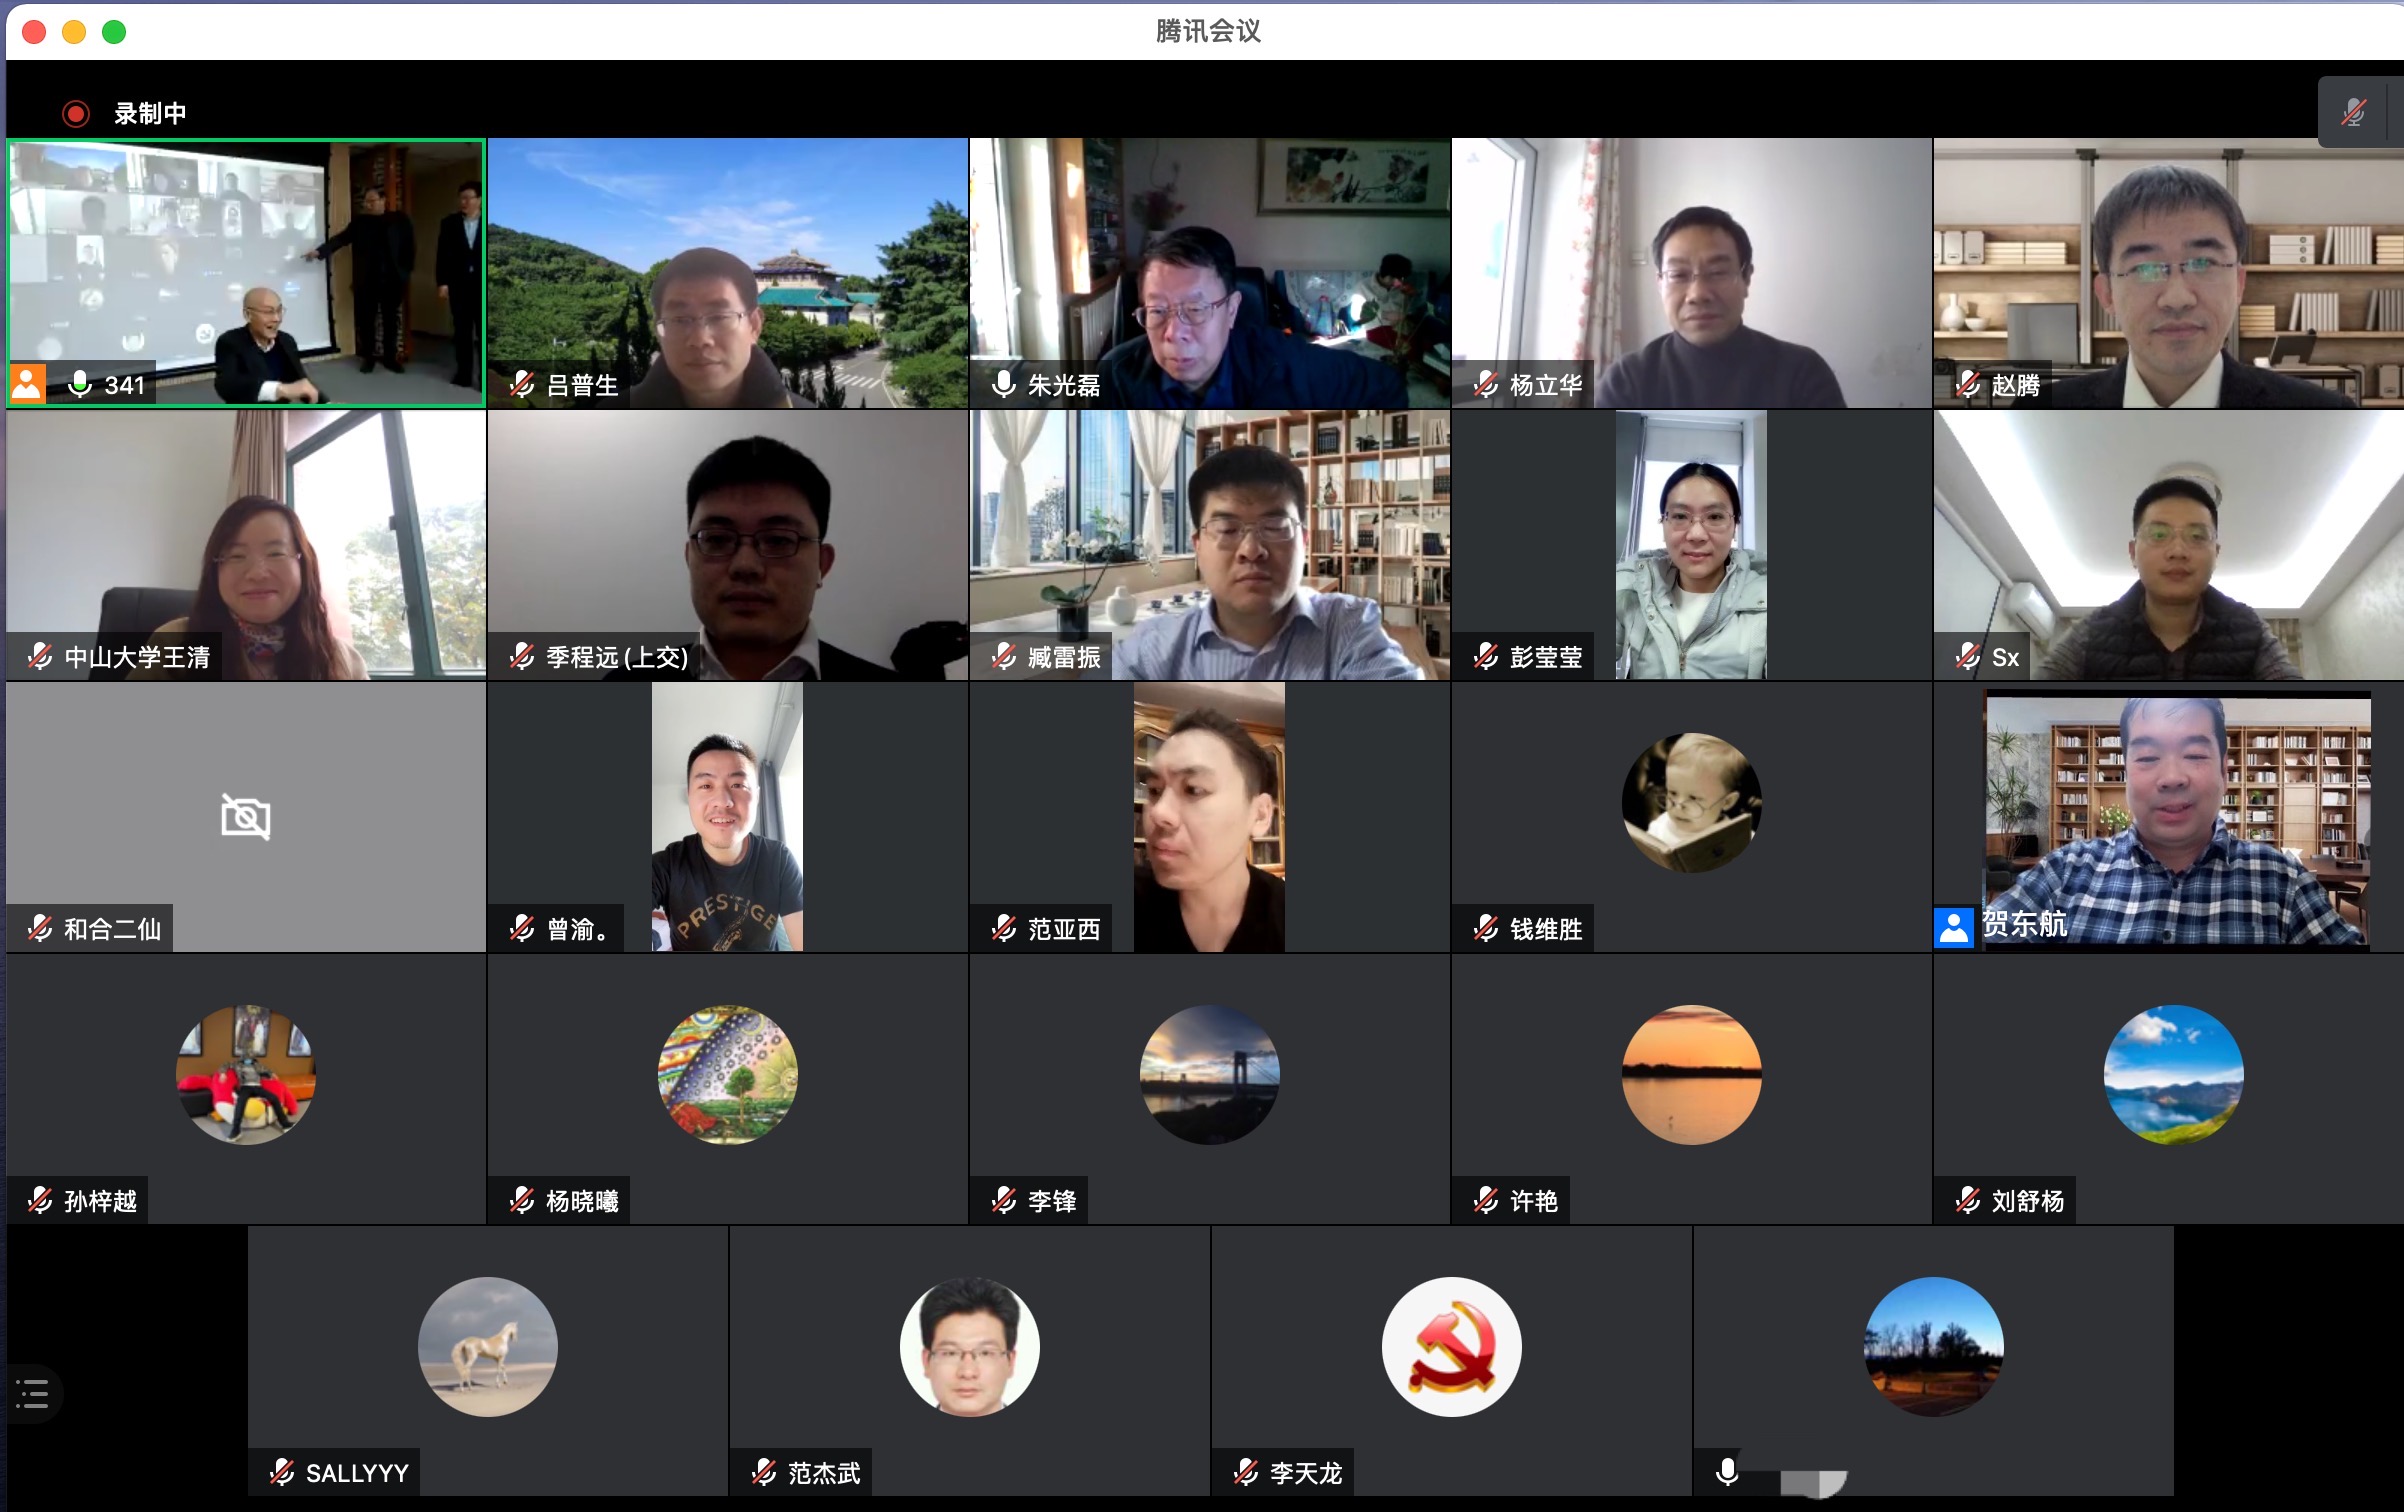Click the 中山大学王清 name label
The image size is (2404, 1512).
pos(137,657)
